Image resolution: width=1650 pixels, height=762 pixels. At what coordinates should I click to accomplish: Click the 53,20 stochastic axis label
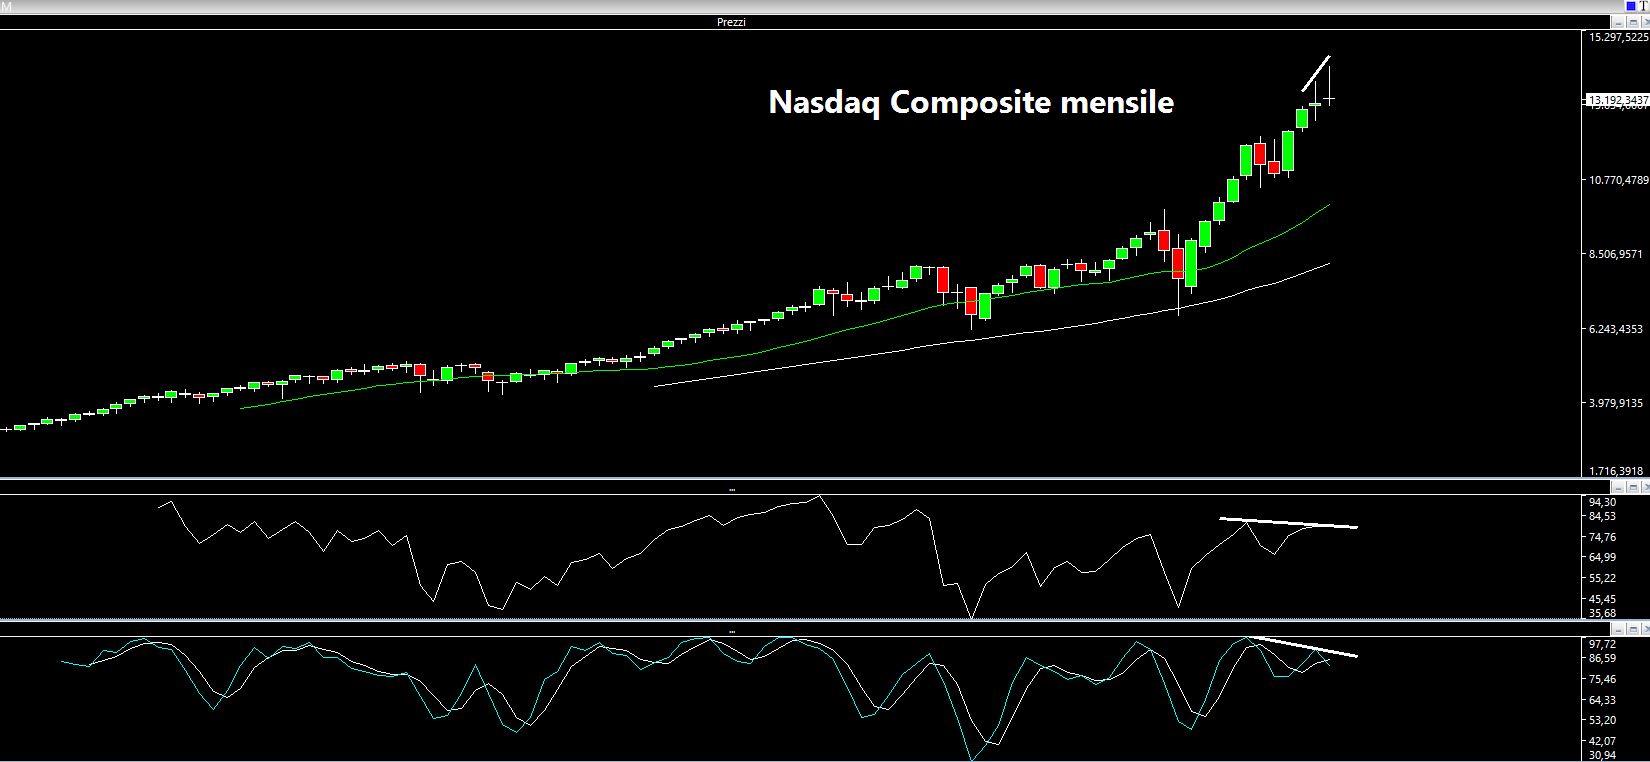pyautogui.click(x=1602, y=720)
